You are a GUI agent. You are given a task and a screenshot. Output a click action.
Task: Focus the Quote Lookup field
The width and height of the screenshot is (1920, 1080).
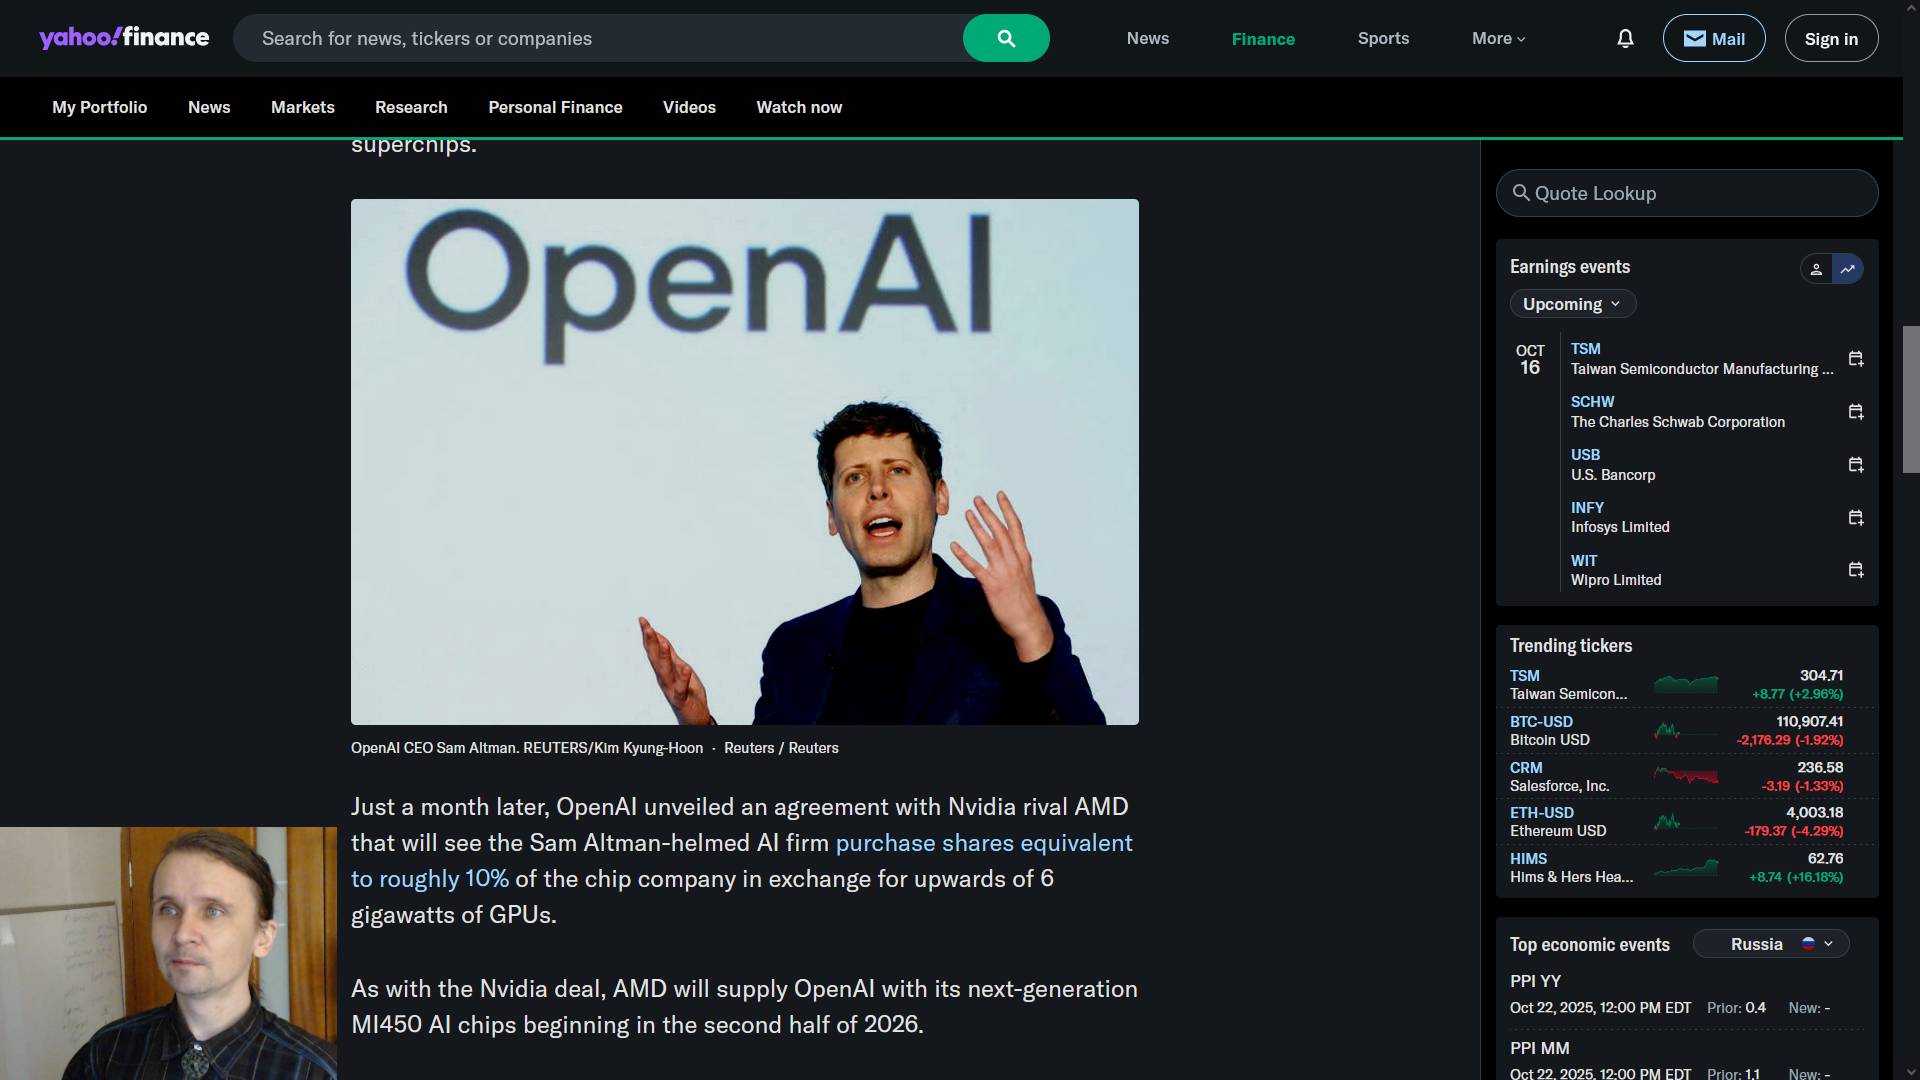(x=1687, y=193)
